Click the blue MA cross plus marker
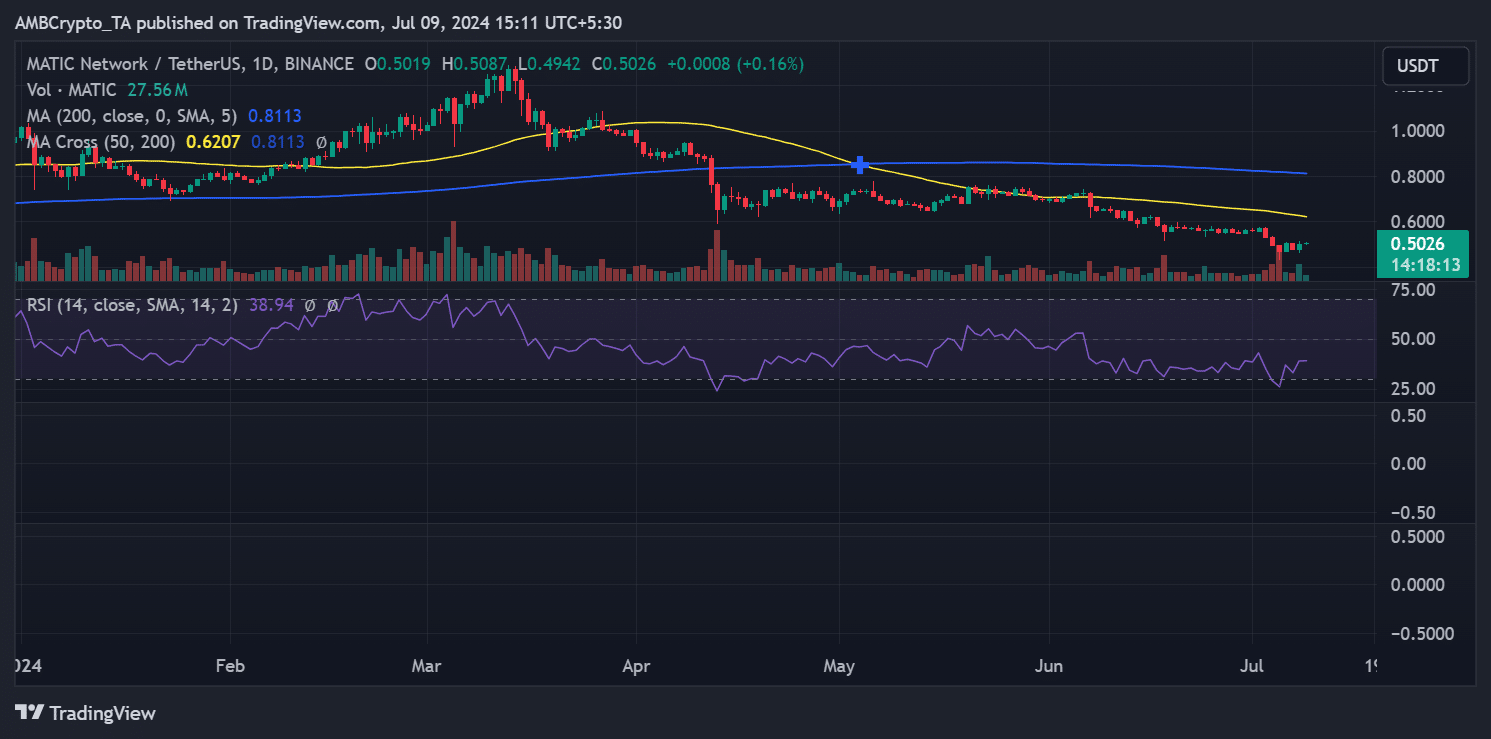The image size is (1491, 739). pos(859,164)
